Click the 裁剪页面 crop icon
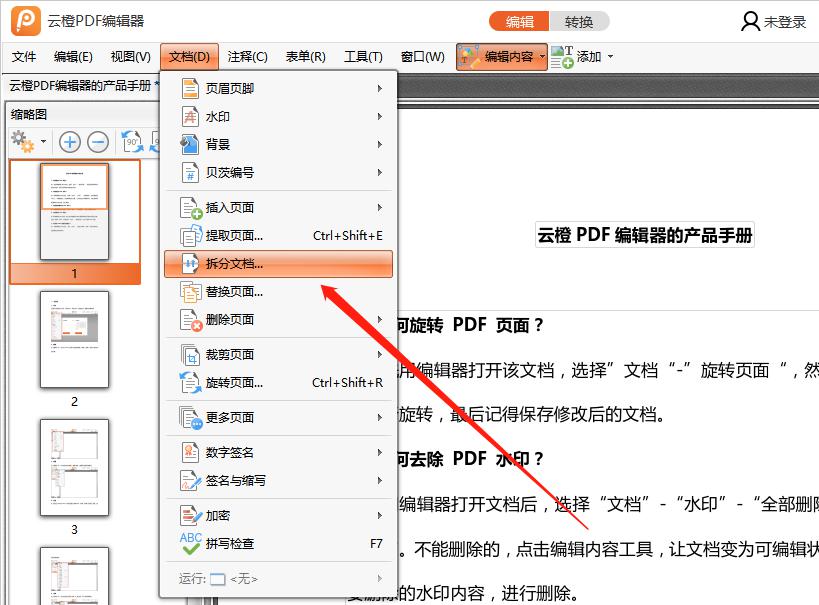Image resolution: width=819 pixels, height=605 pixels. coord(191,355)
